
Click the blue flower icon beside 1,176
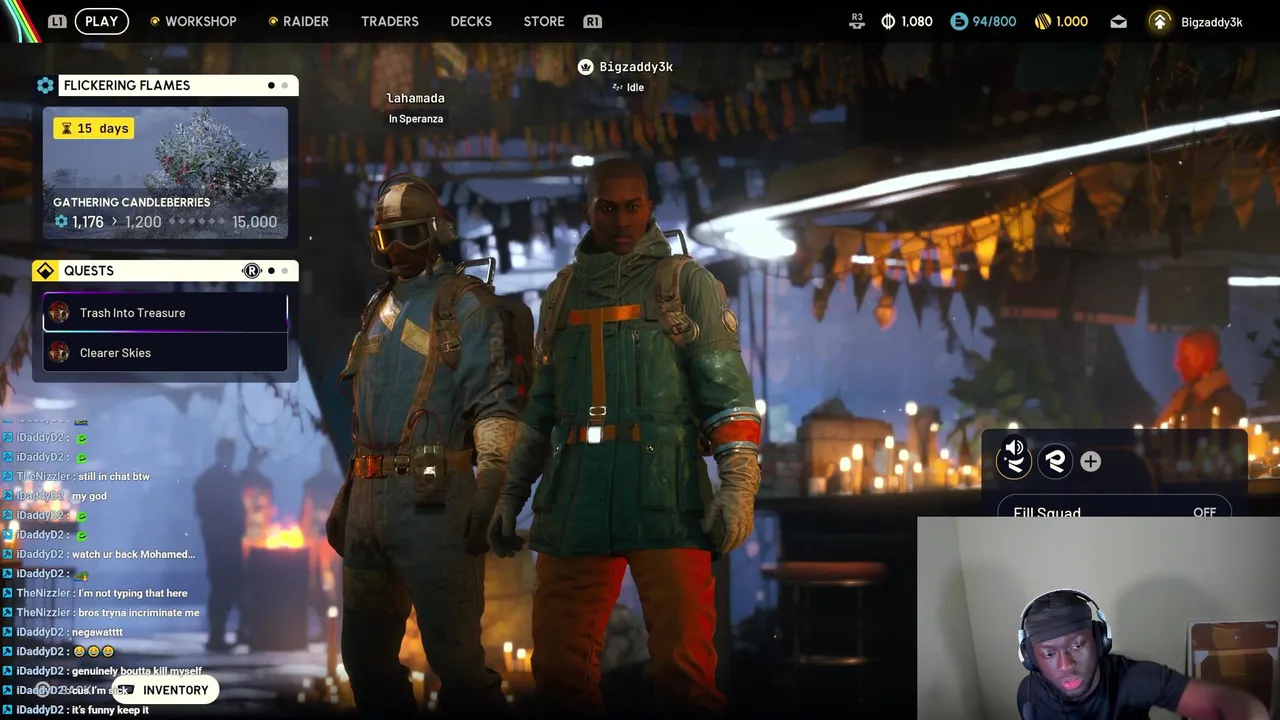(x=61, y=222)
